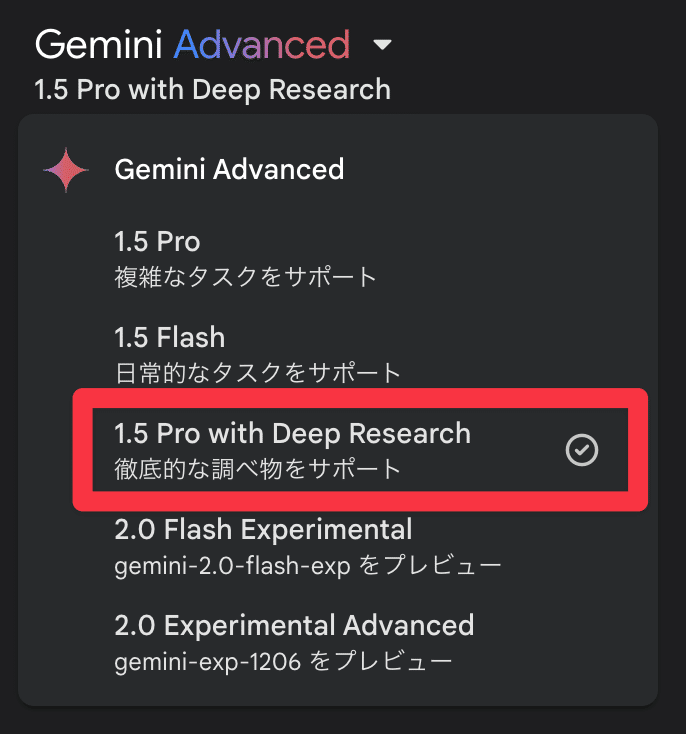Click the white "Gemini" word in the title
Screen dimensions: 686x734
98,45
